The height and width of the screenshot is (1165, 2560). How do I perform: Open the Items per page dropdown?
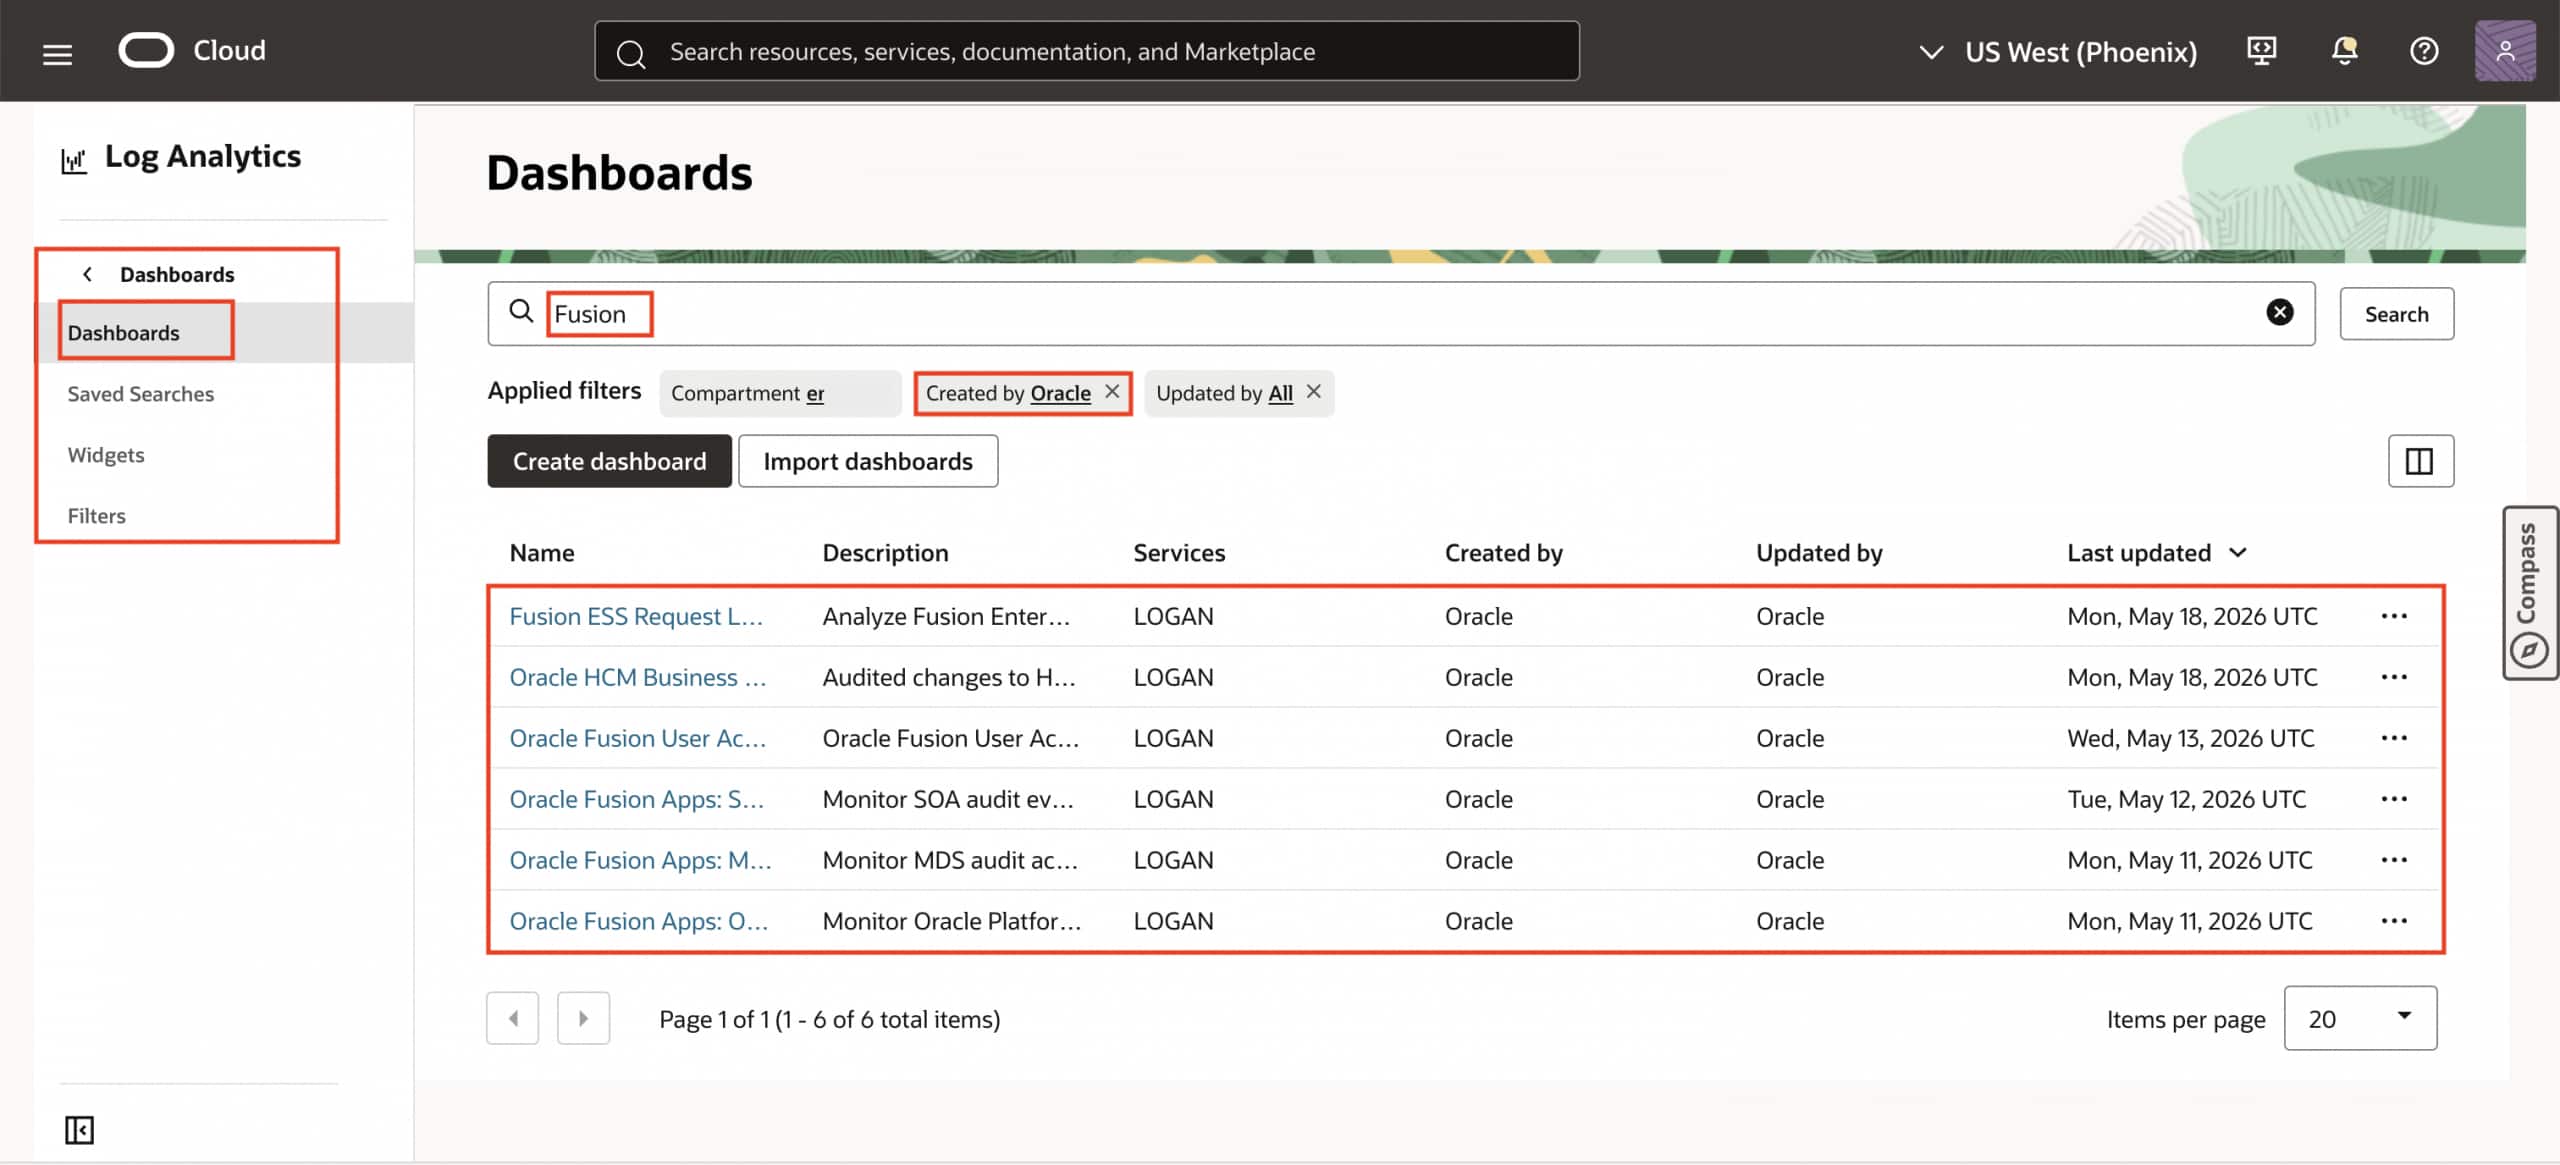[2360, 1018]
